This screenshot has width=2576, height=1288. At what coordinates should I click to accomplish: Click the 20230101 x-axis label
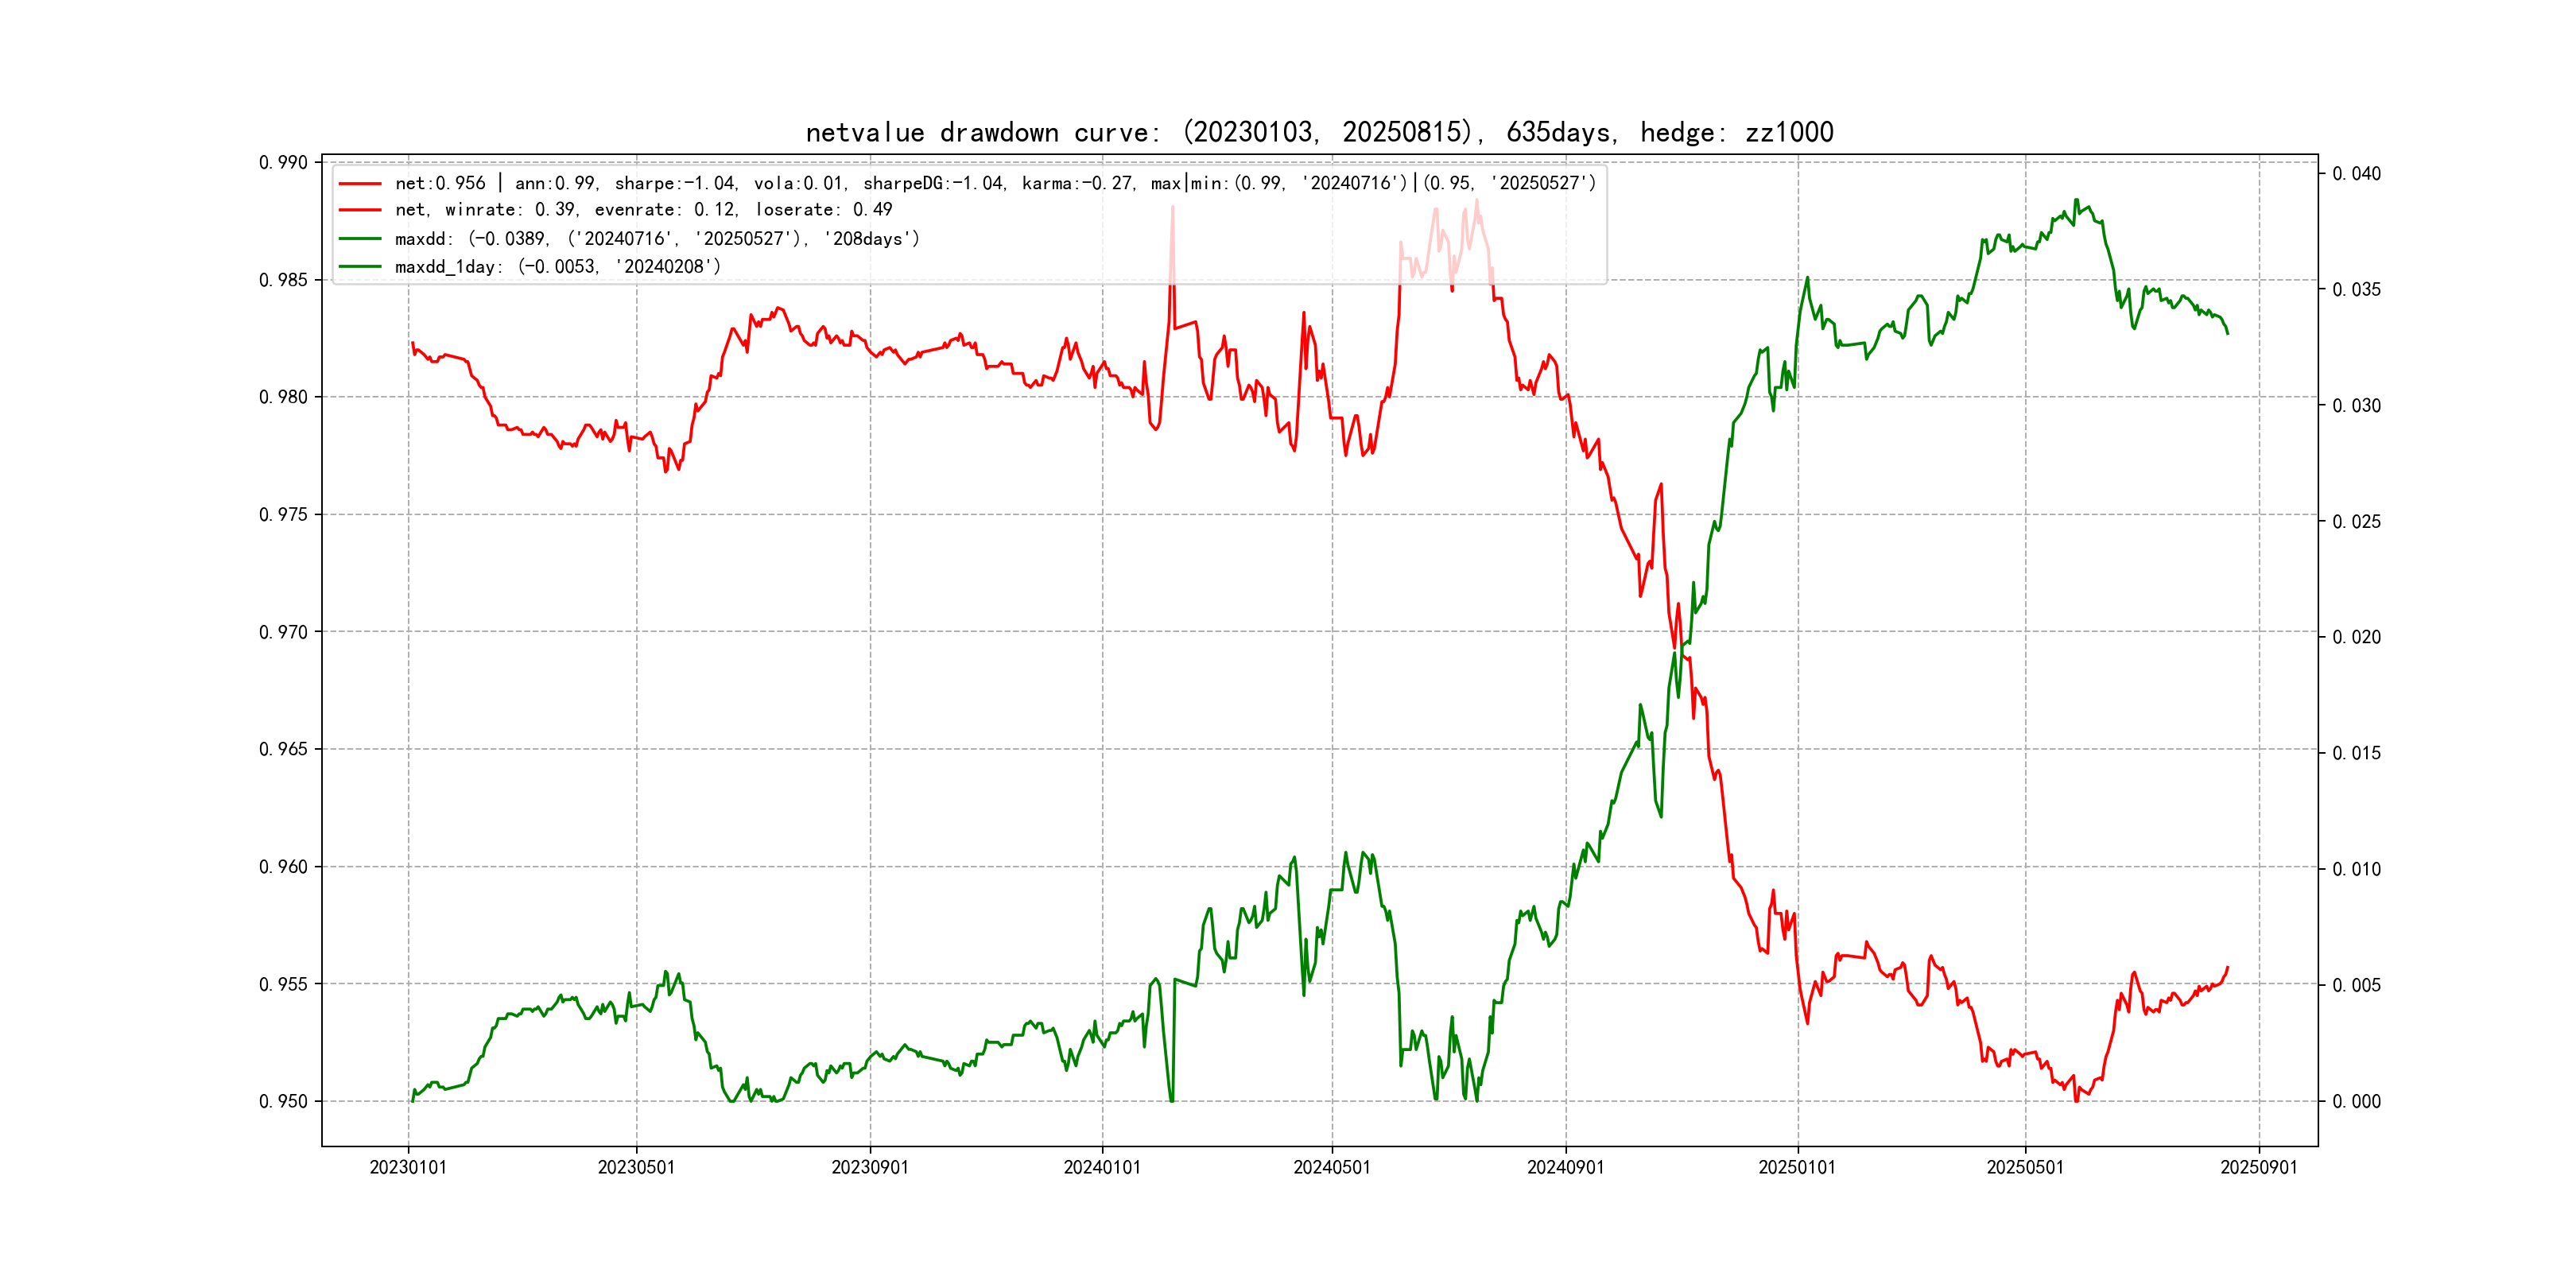pyautogui.click(x=408, y=1167)
